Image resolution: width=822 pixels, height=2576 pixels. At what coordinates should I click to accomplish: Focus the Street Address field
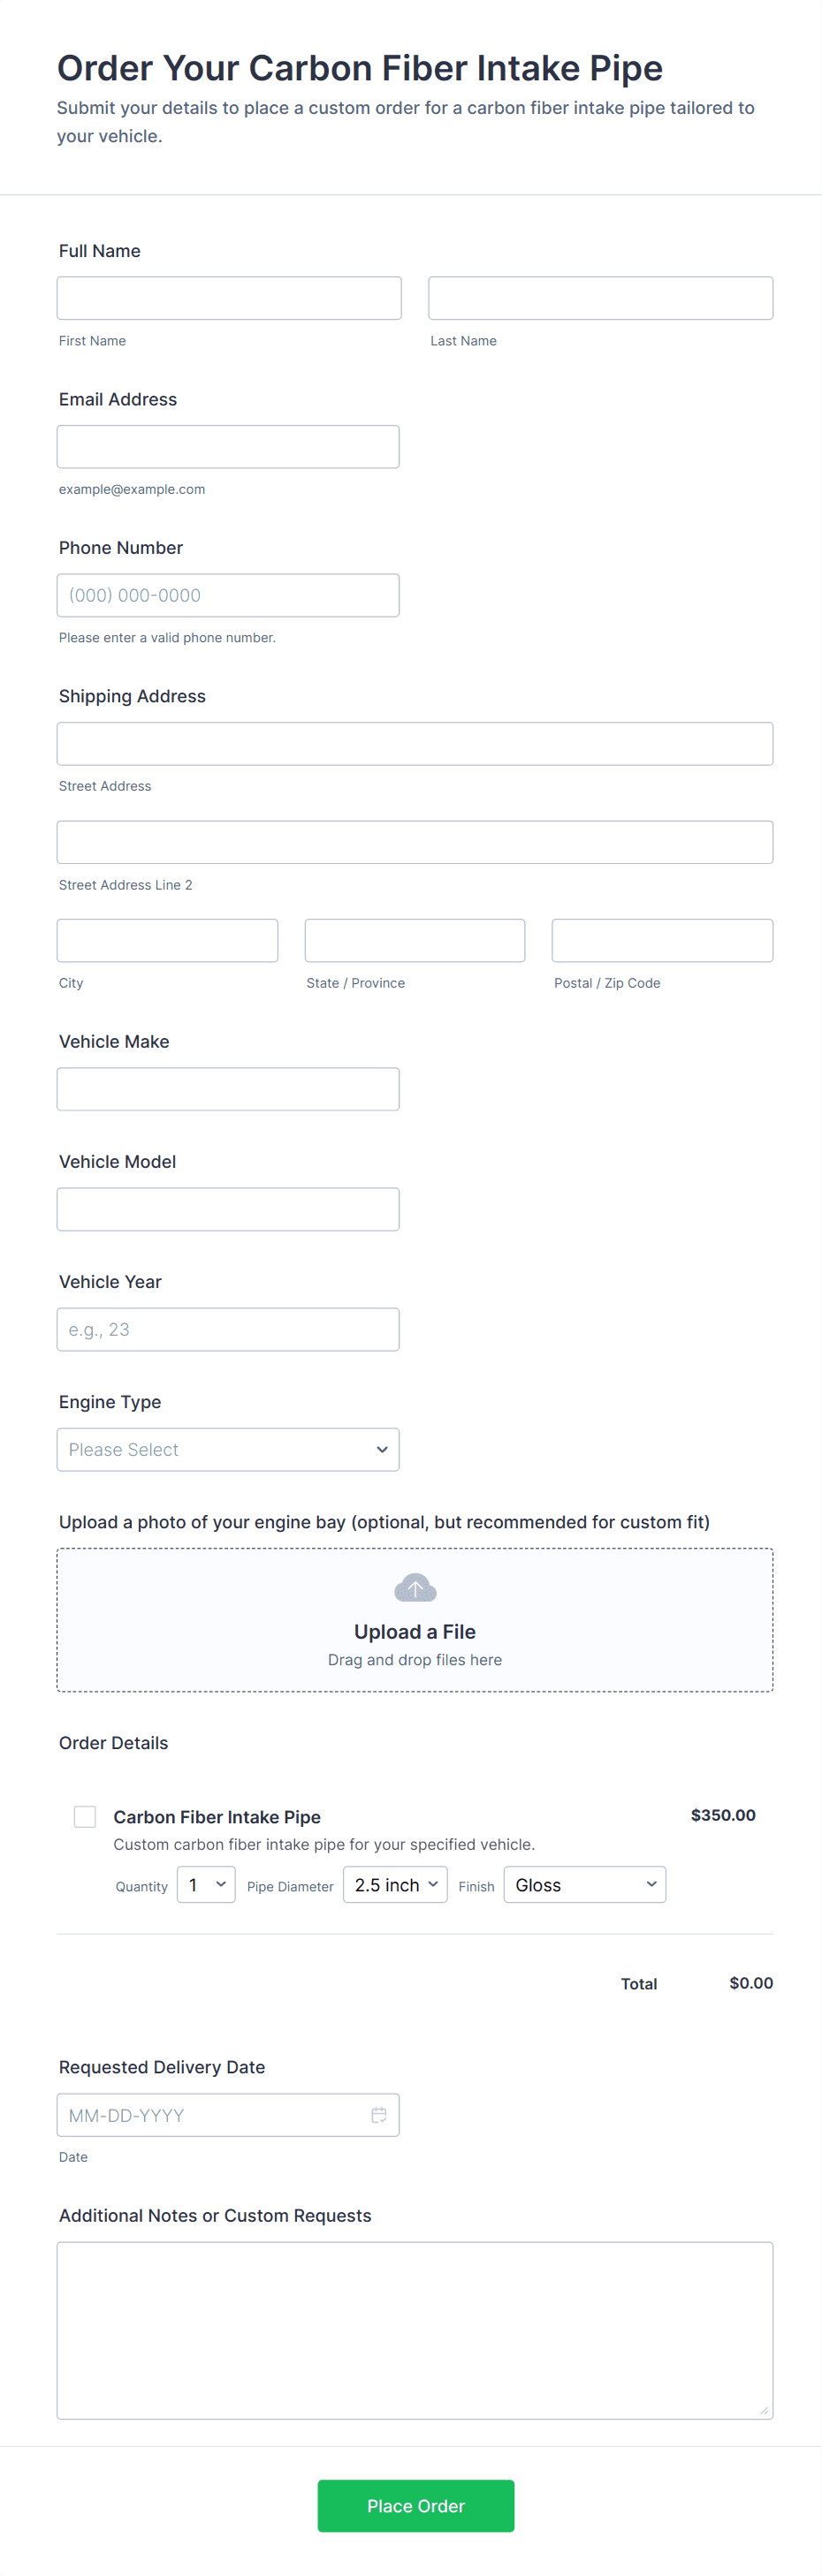tap(415, 744)
